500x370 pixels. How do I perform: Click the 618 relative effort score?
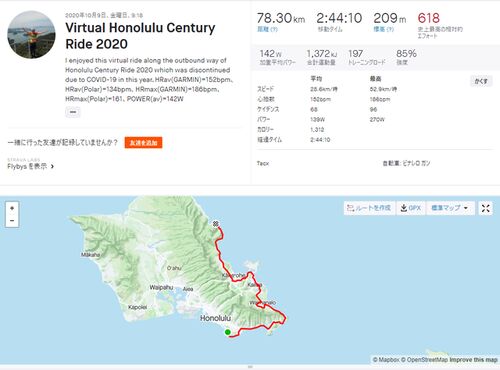429,18
